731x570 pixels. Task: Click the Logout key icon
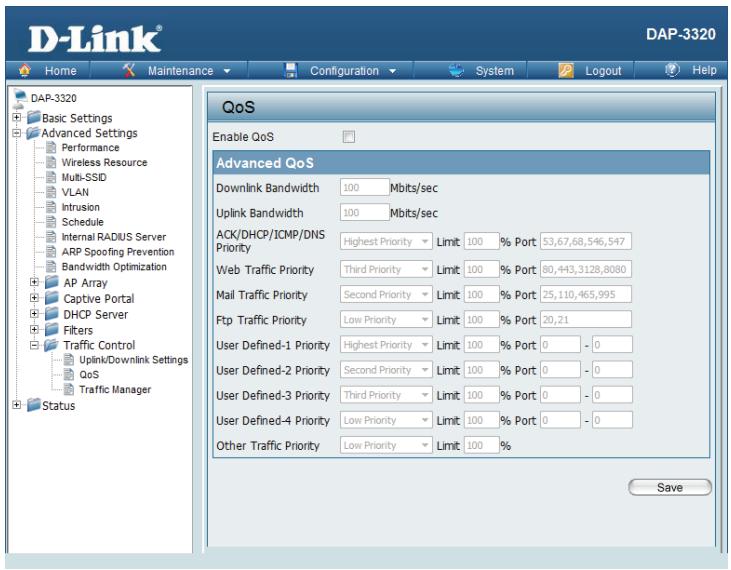(x=565, y=70)
